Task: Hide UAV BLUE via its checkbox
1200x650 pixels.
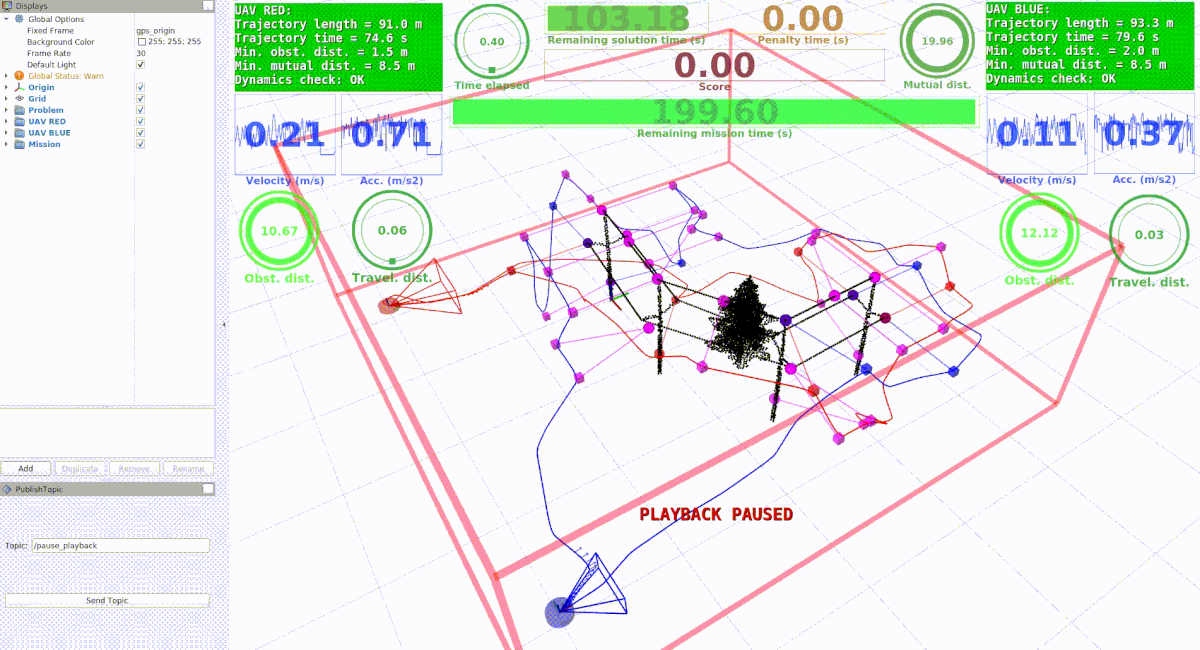Action: pyautogui.click(x=140, y=133)
